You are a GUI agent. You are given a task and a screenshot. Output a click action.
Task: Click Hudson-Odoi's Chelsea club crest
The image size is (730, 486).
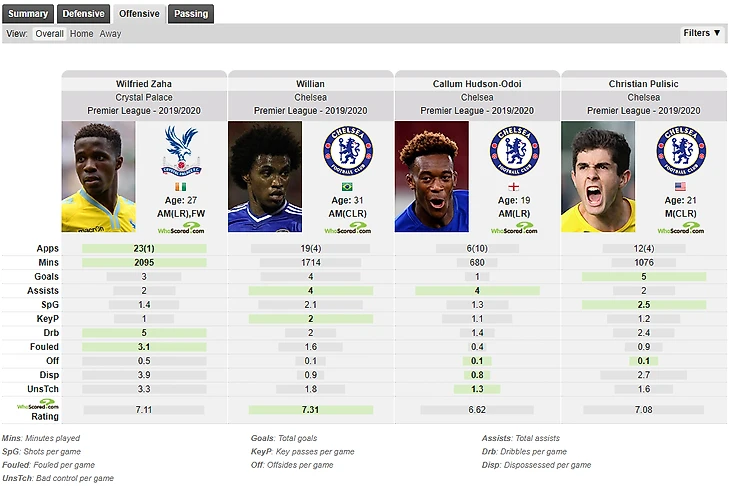click(x=514, y=150)
